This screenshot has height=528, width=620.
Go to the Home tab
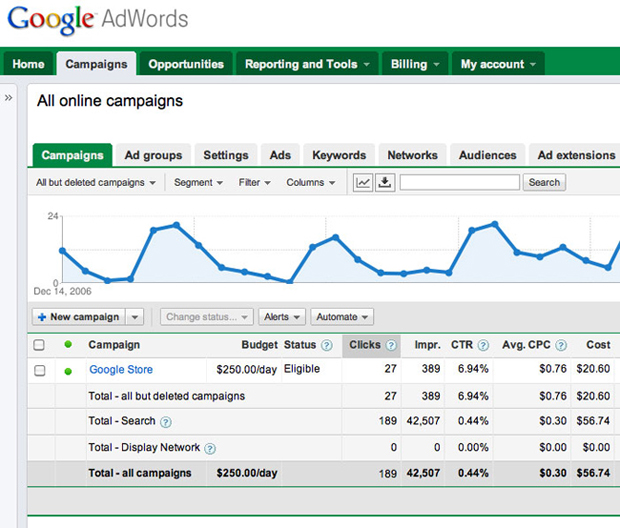point(28,64)
